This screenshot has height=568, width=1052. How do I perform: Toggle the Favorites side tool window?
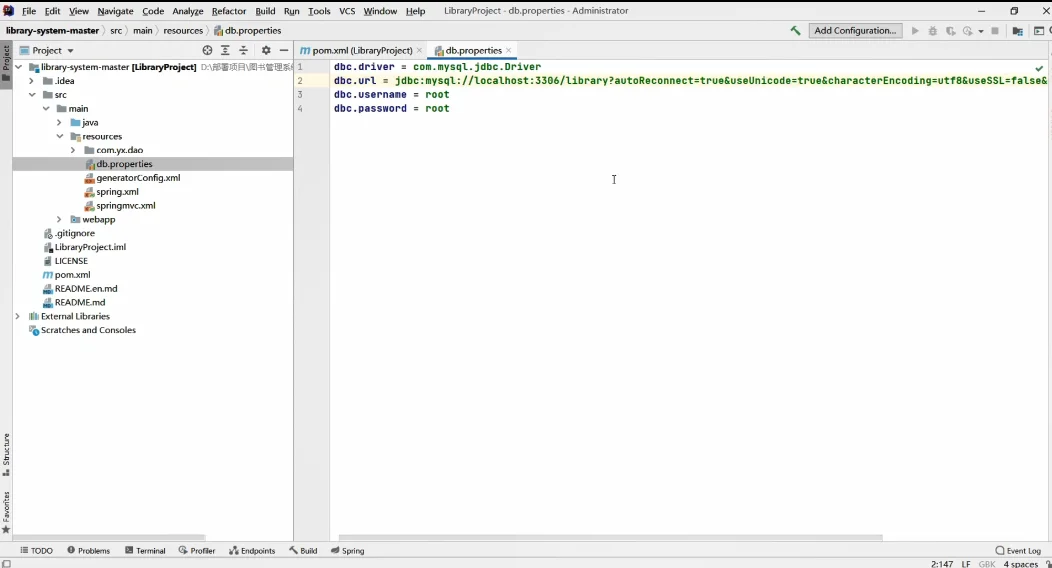pyautogui.click(x=6, y=512)
